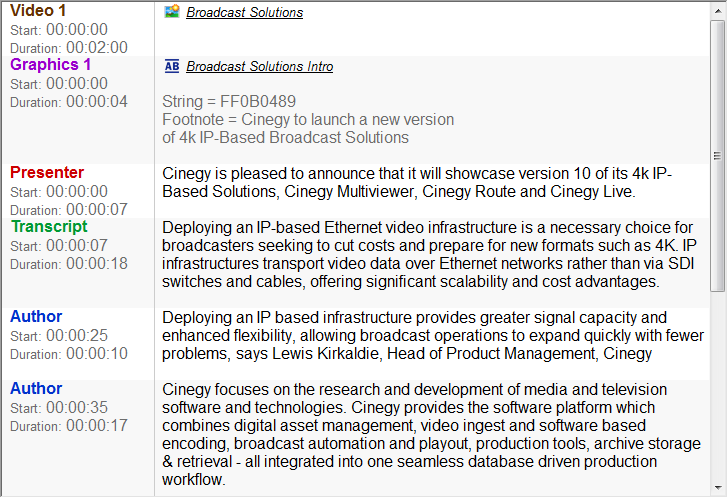Click scrollbar down arrow

pos(718,488)
